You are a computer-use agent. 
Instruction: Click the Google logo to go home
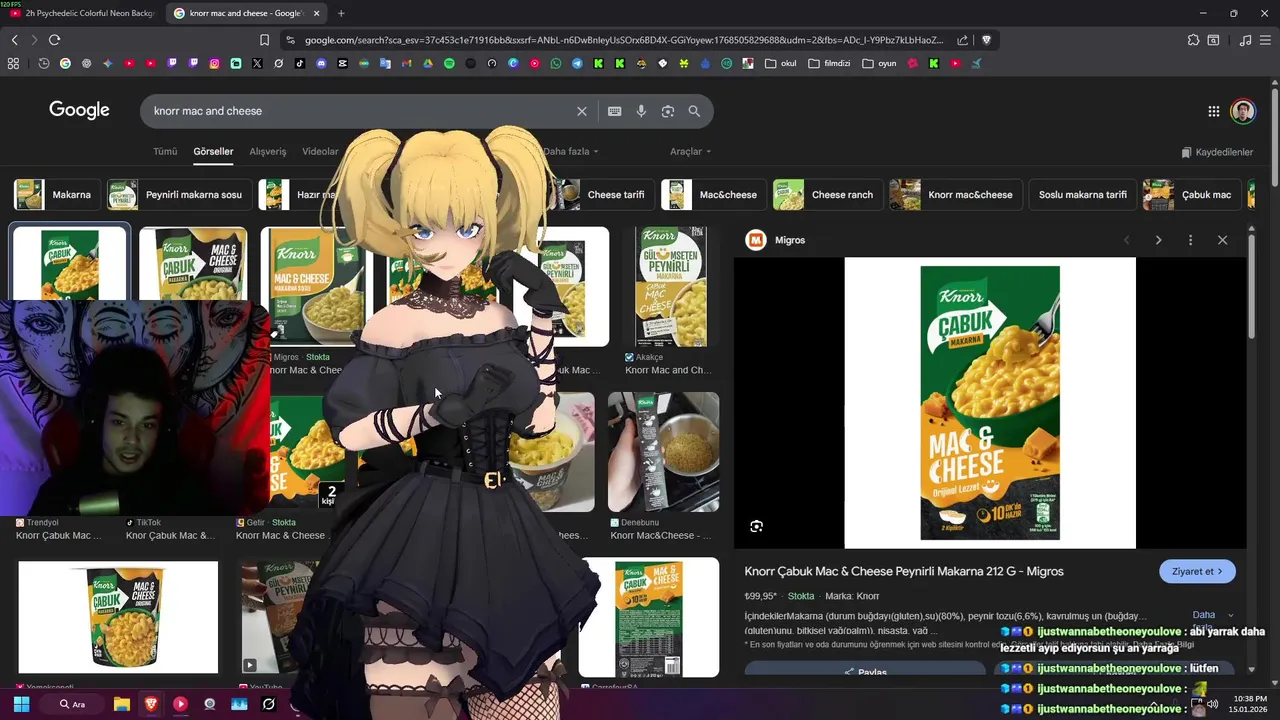pos(79,110)
